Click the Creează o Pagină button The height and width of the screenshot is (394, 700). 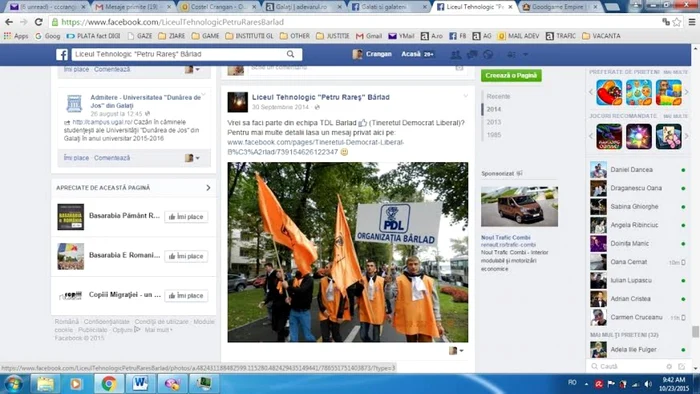511,75
